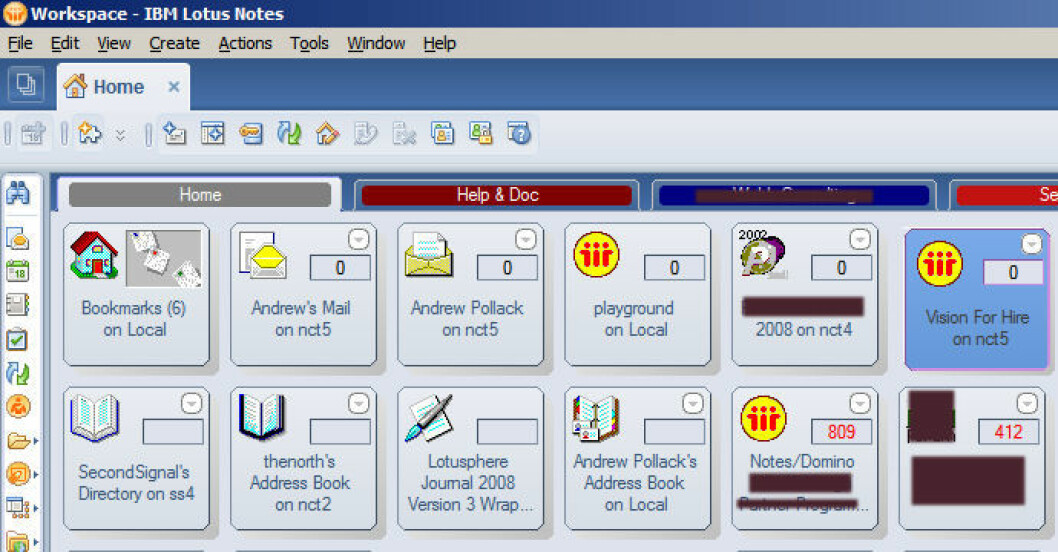Open the dropdown arrow on the Notes/Domino tile

pyautogui.click(x=860, y=403)
